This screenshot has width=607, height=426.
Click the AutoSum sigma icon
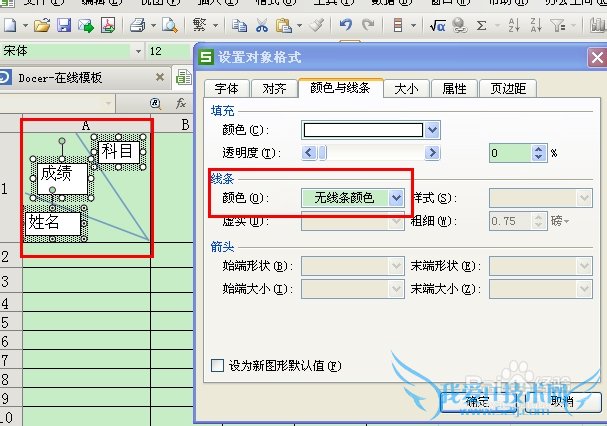(481, 26)
